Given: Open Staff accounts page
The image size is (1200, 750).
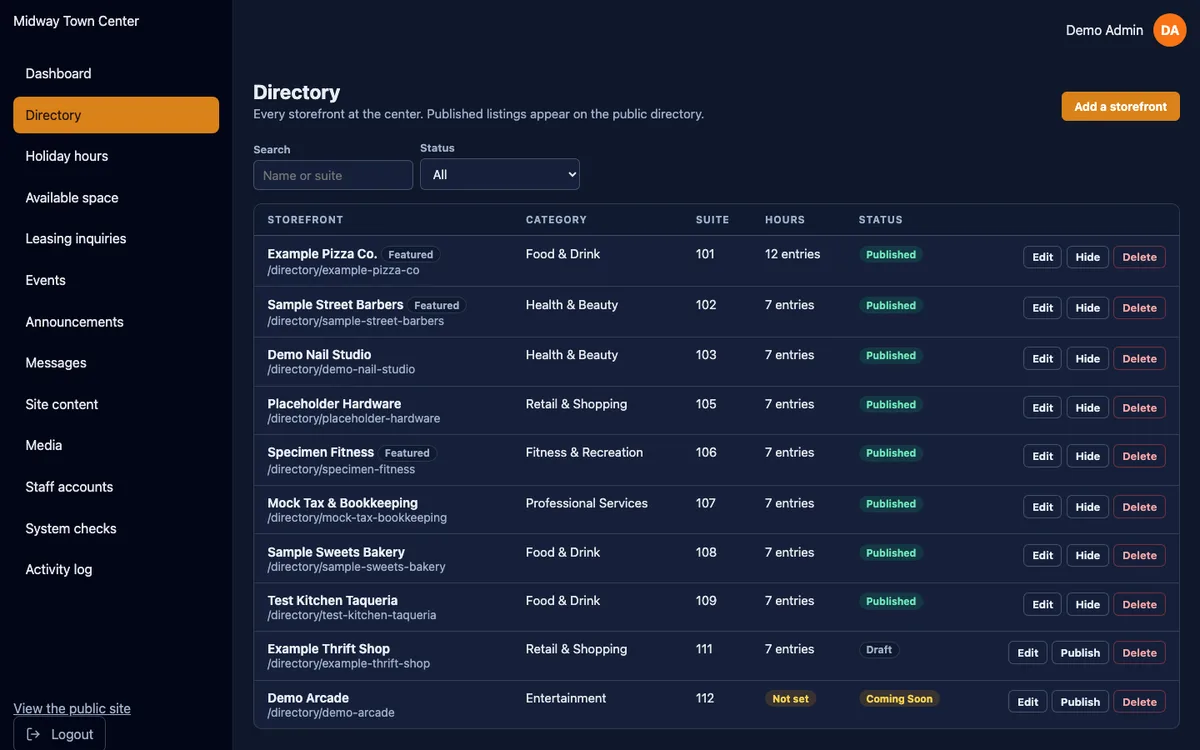Looking at the screenshot, I should 116,487.
